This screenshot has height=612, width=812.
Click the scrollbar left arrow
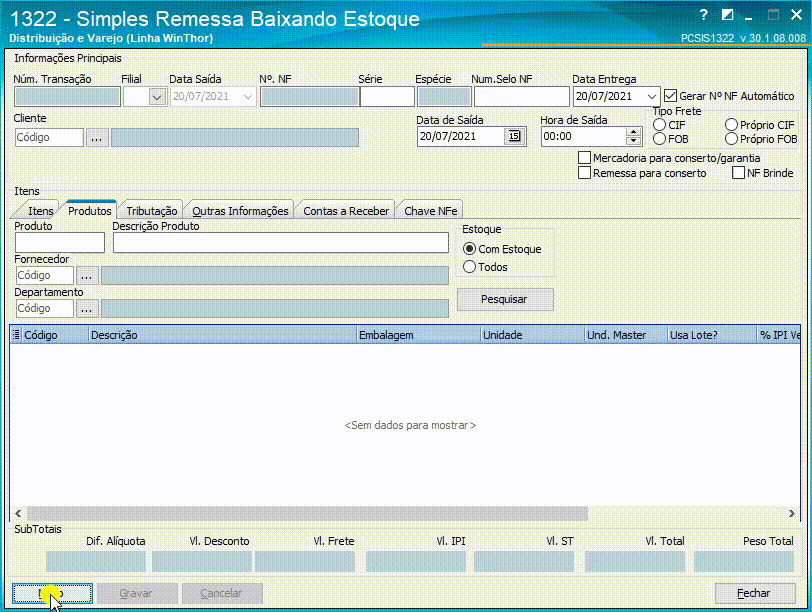(18, 514)
